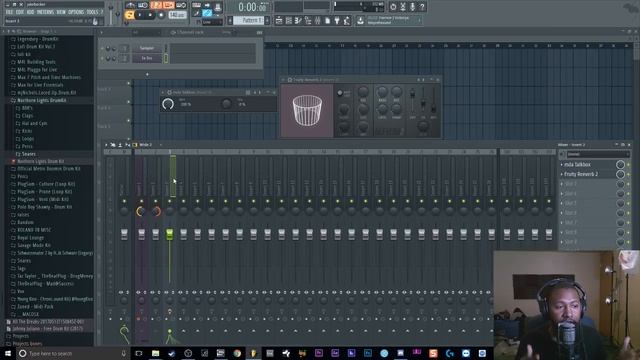Open the Loops subfolder

pyautogui.click(x=28, y=139)
